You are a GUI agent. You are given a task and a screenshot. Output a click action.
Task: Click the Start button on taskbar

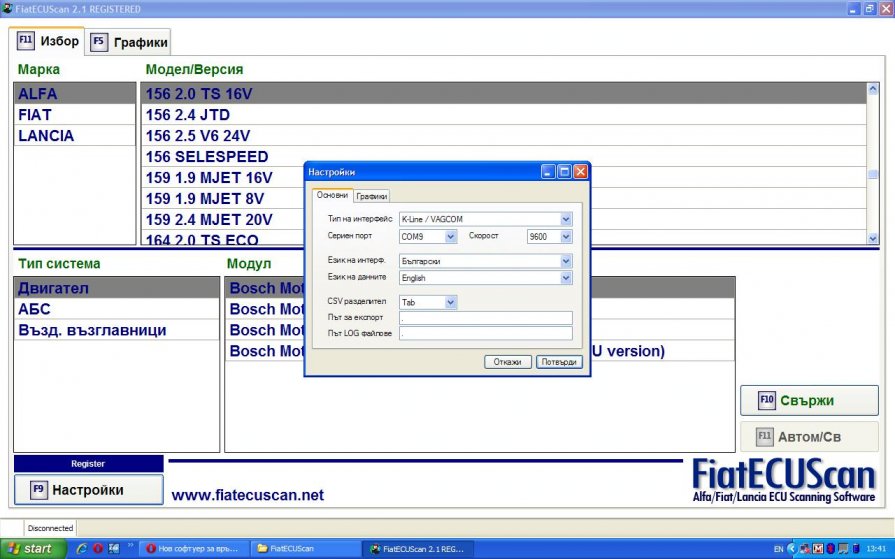point(32,548)
